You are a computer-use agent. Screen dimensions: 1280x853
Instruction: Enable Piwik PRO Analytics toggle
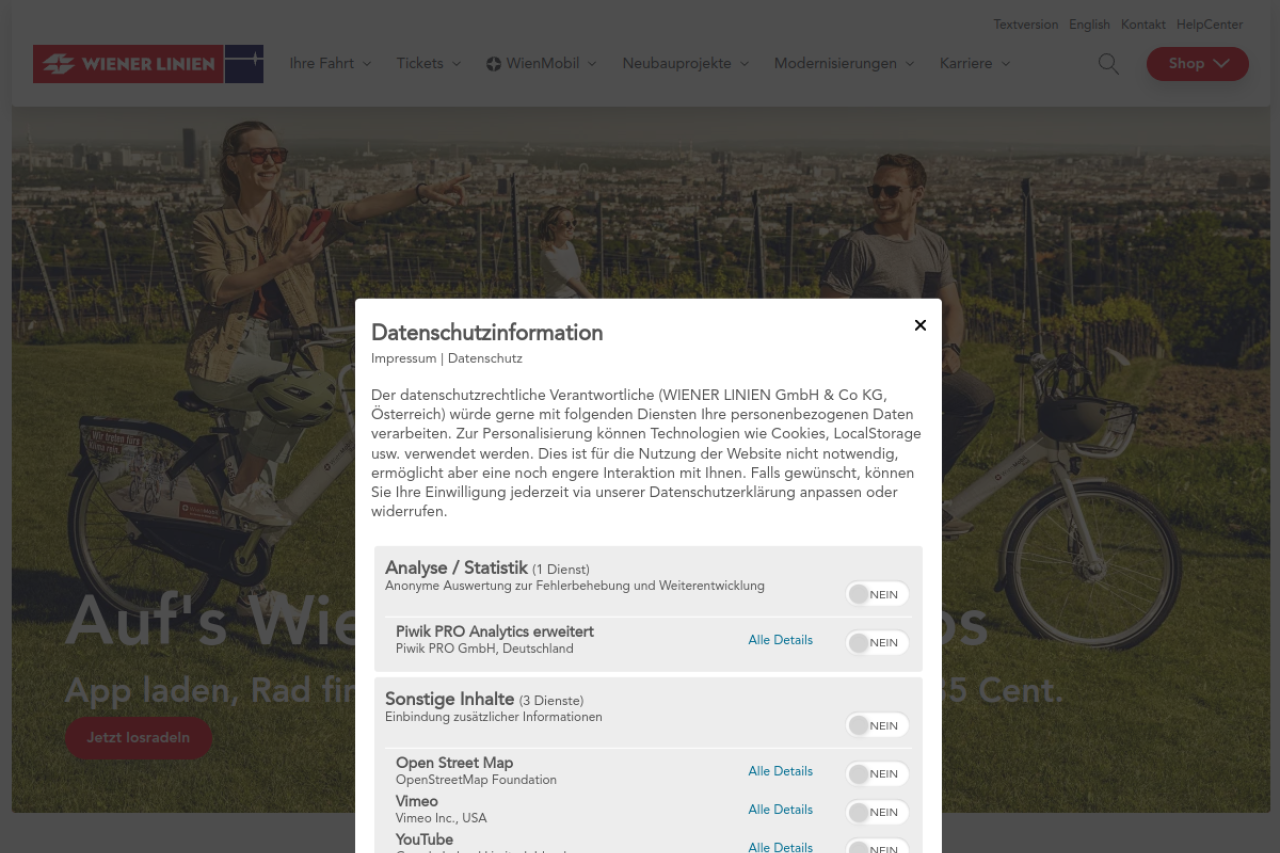coord(877,643)
